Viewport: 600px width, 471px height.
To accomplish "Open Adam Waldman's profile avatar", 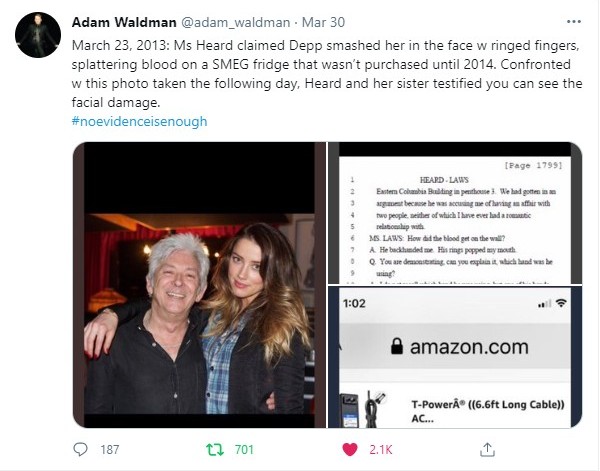I will point(38,35).
